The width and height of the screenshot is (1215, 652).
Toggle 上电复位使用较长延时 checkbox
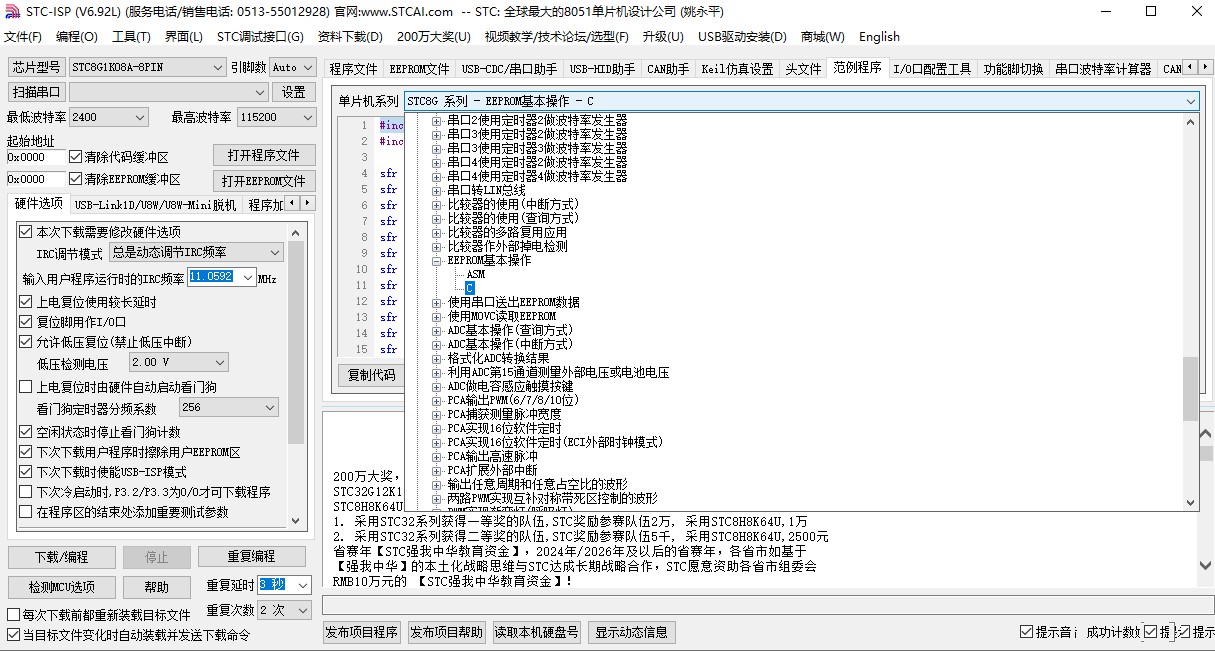click(26, 302)
